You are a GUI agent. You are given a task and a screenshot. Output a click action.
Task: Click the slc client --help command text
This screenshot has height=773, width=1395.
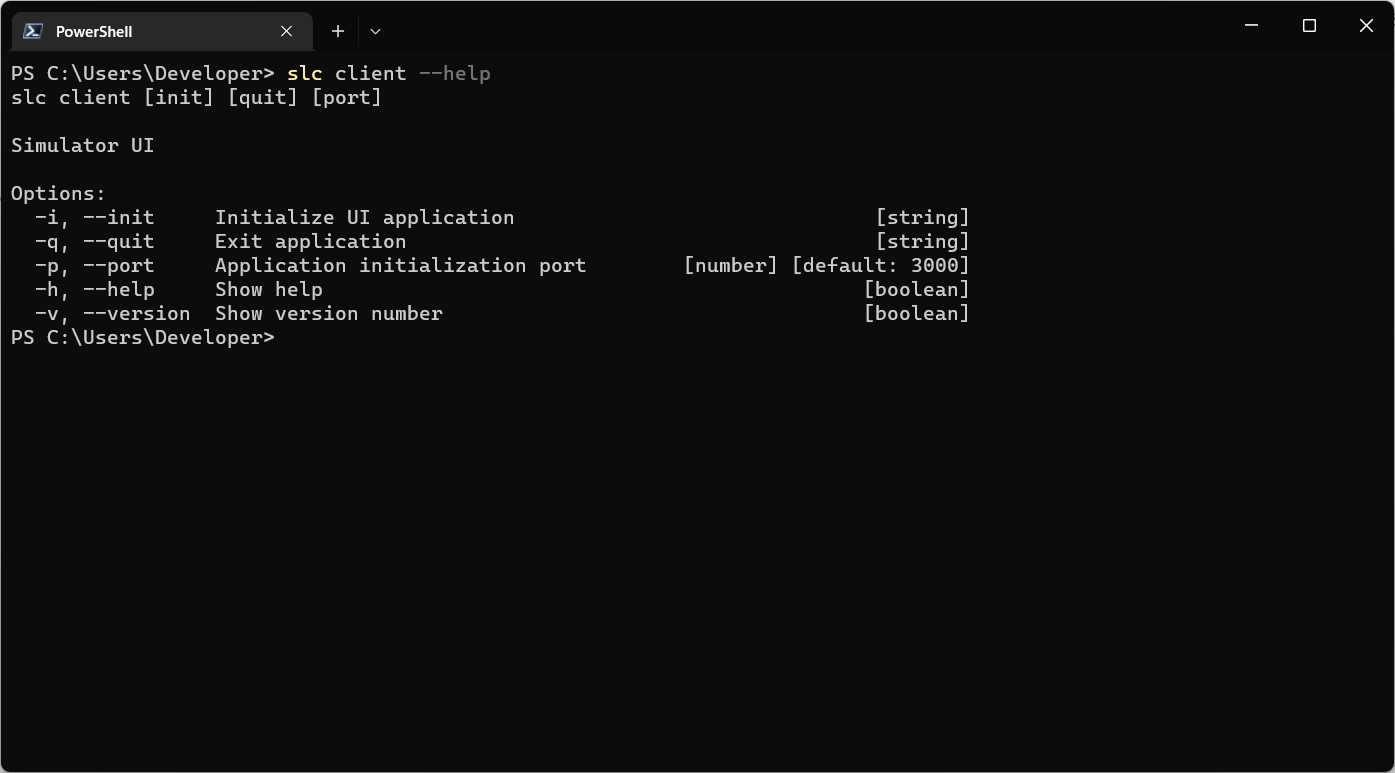coord(389,73)
